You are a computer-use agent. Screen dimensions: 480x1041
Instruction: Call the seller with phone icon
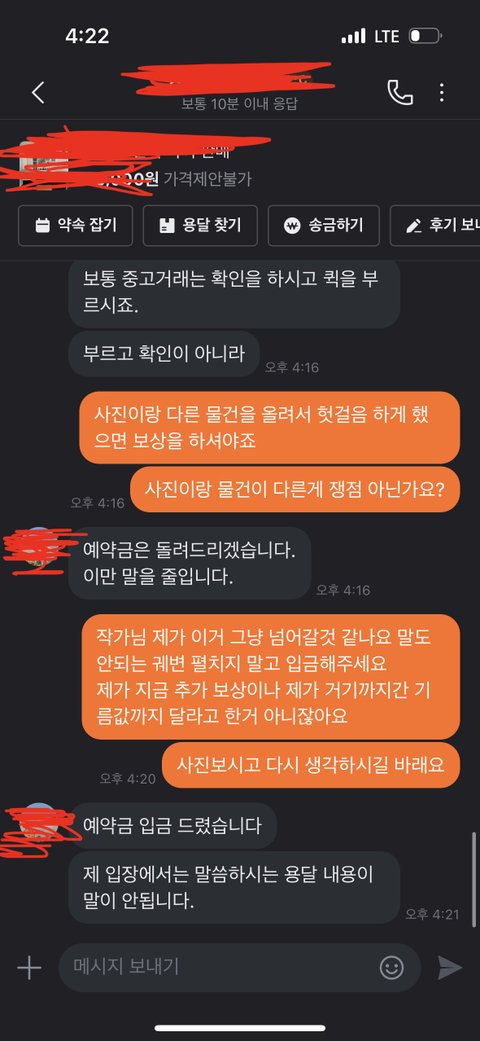coord(400,93)
